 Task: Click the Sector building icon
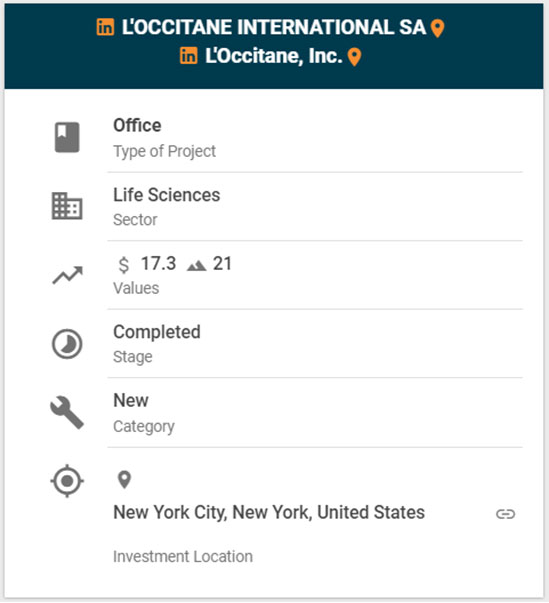67,206
